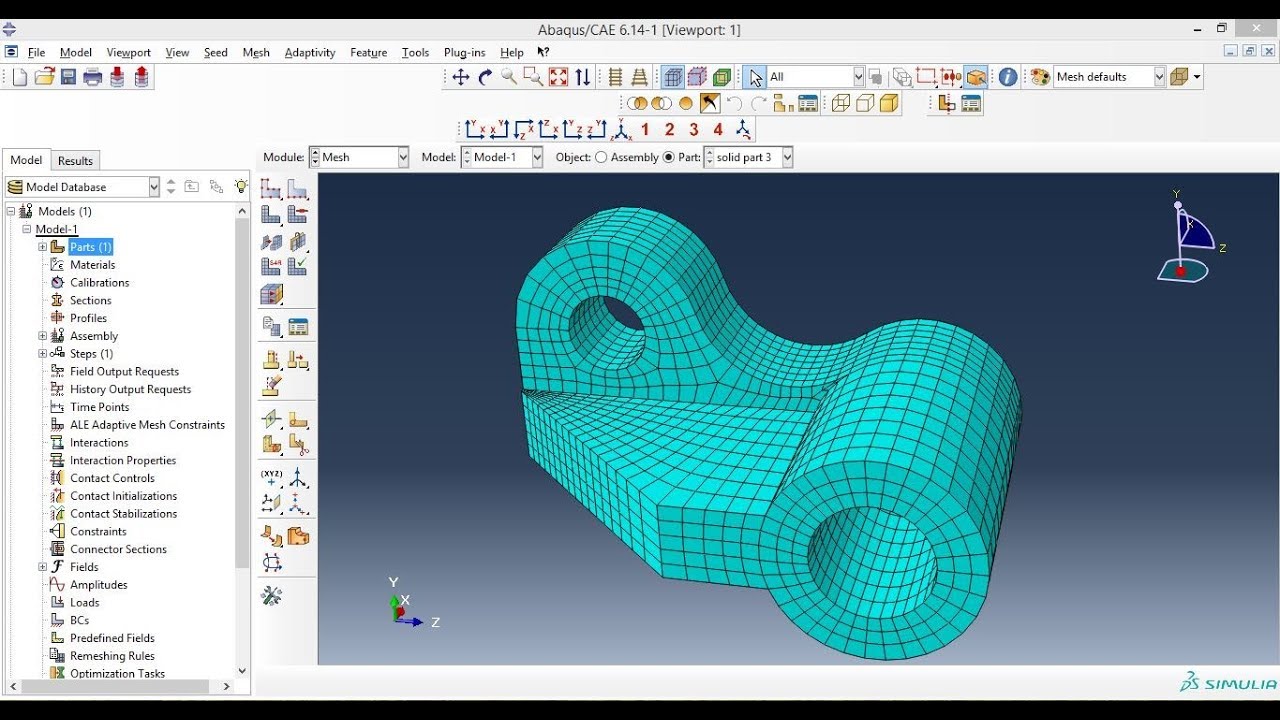The image size is (1280, 720).
Task: Click the Seed Part tool icon
Action: [x=271, y=189]
